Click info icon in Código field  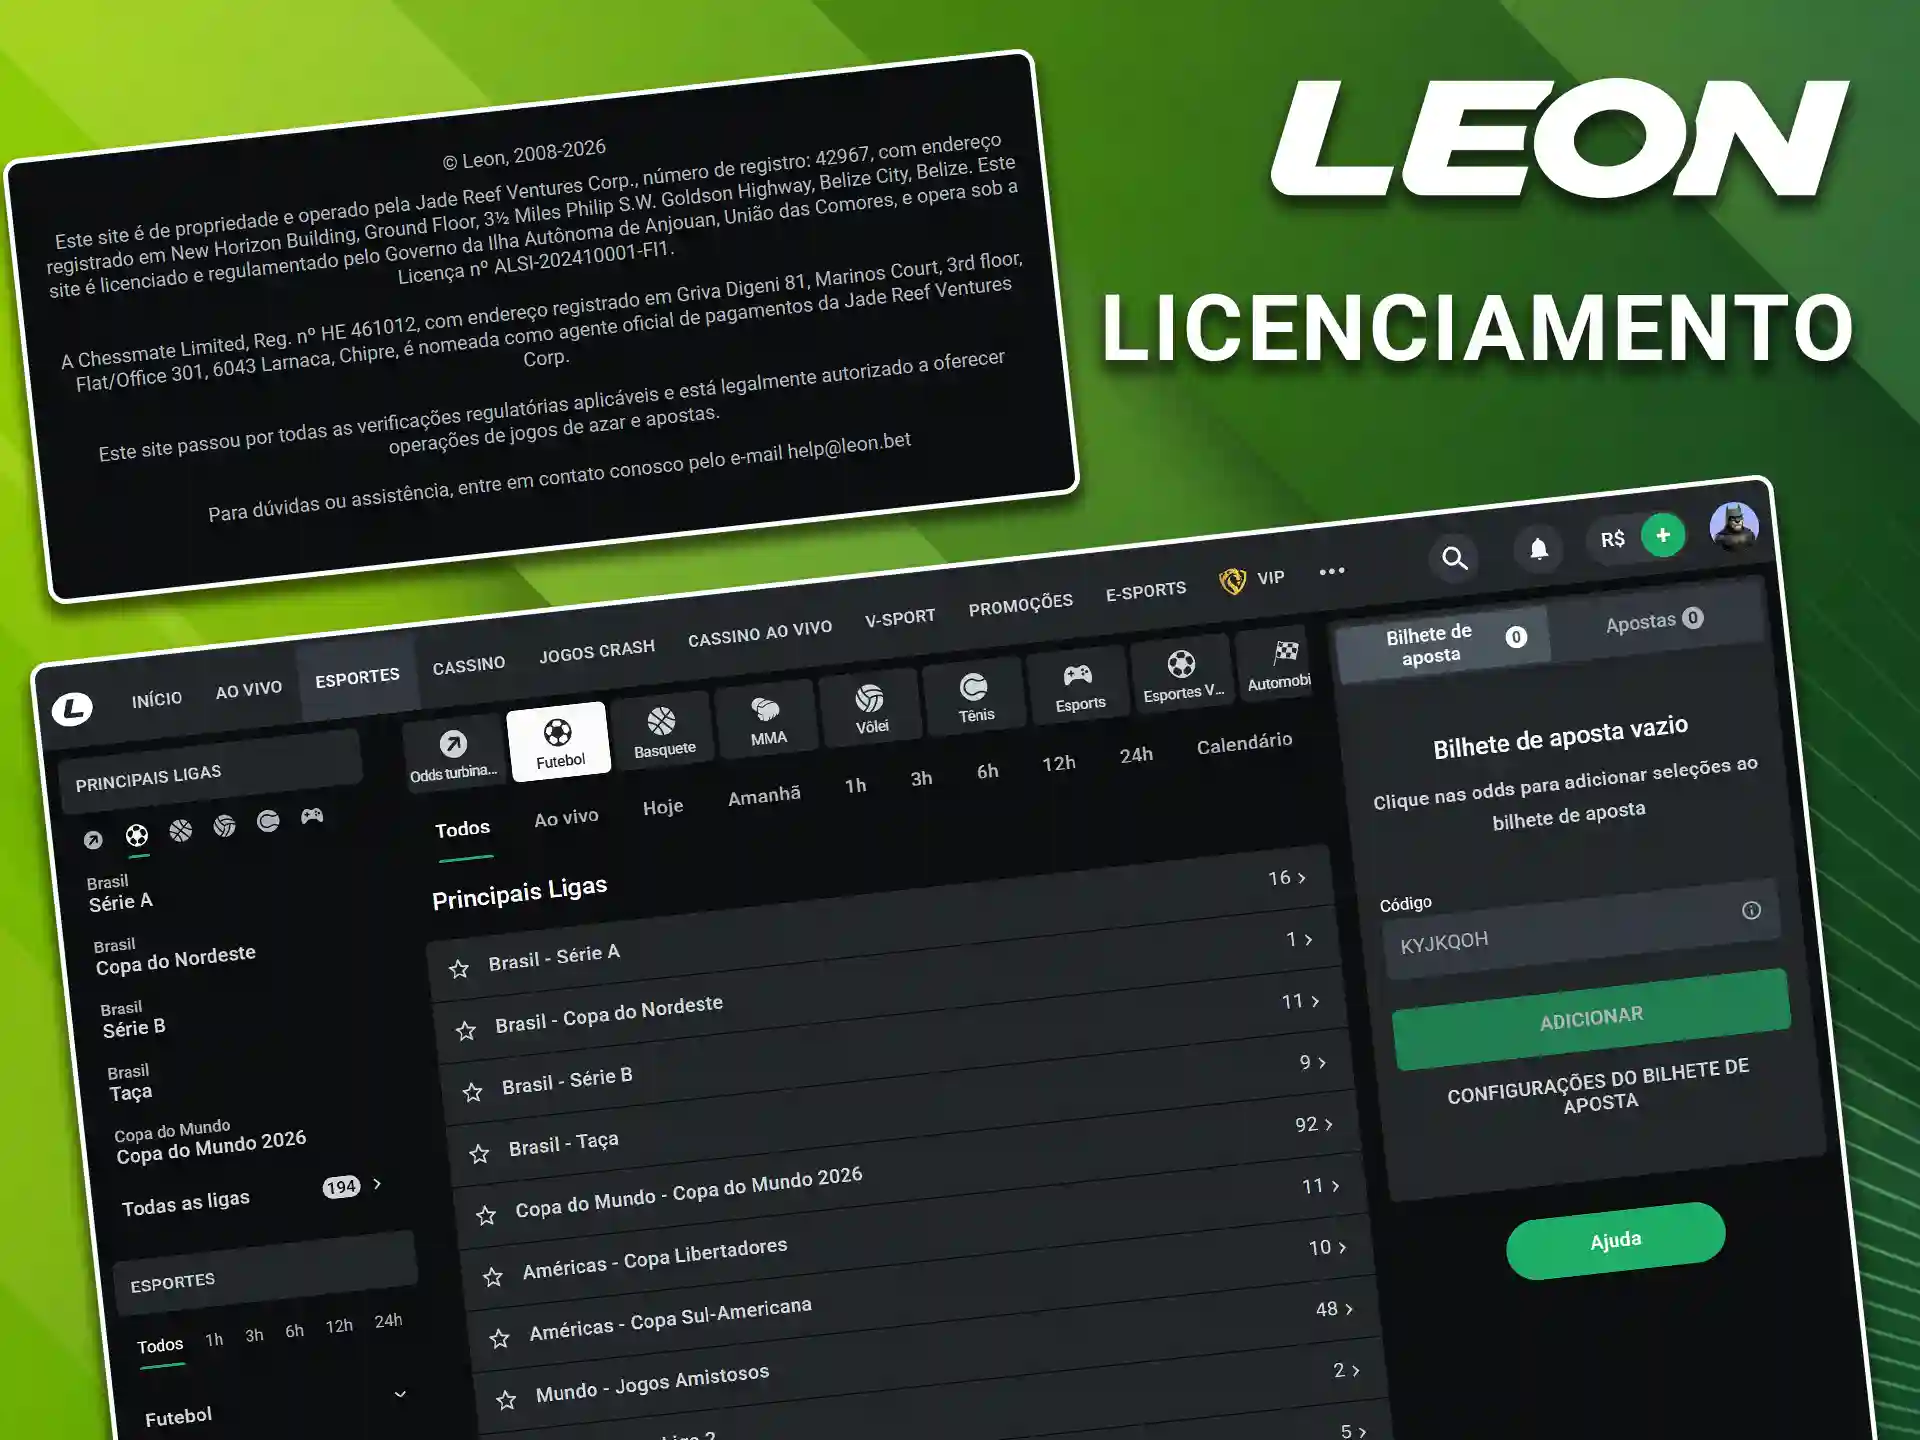click(1751, 910)
